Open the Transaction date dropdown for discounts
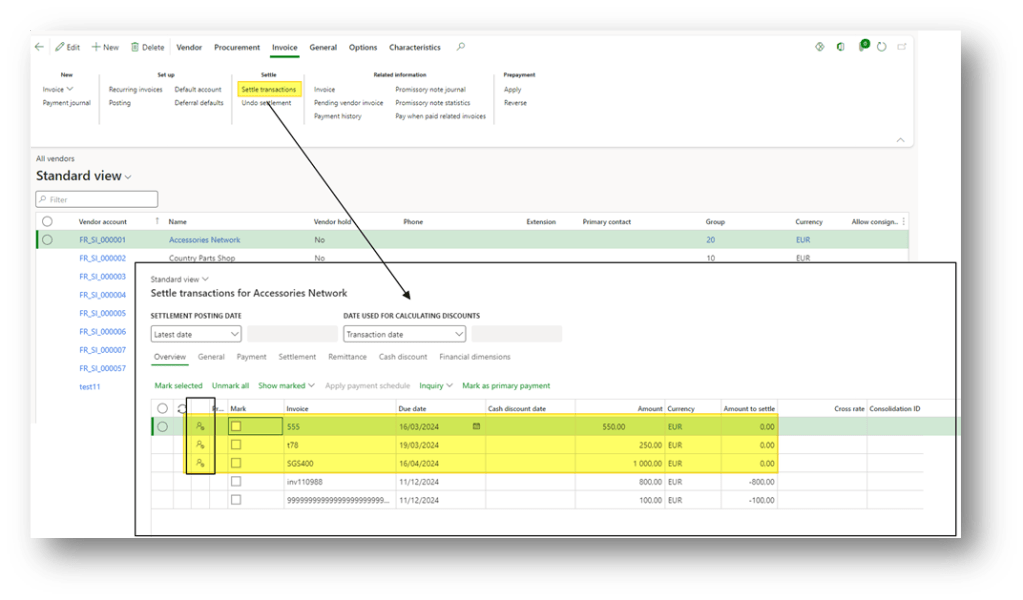Image resolution: width=1023 pixels, height=600 pixels. pos(404,334)
